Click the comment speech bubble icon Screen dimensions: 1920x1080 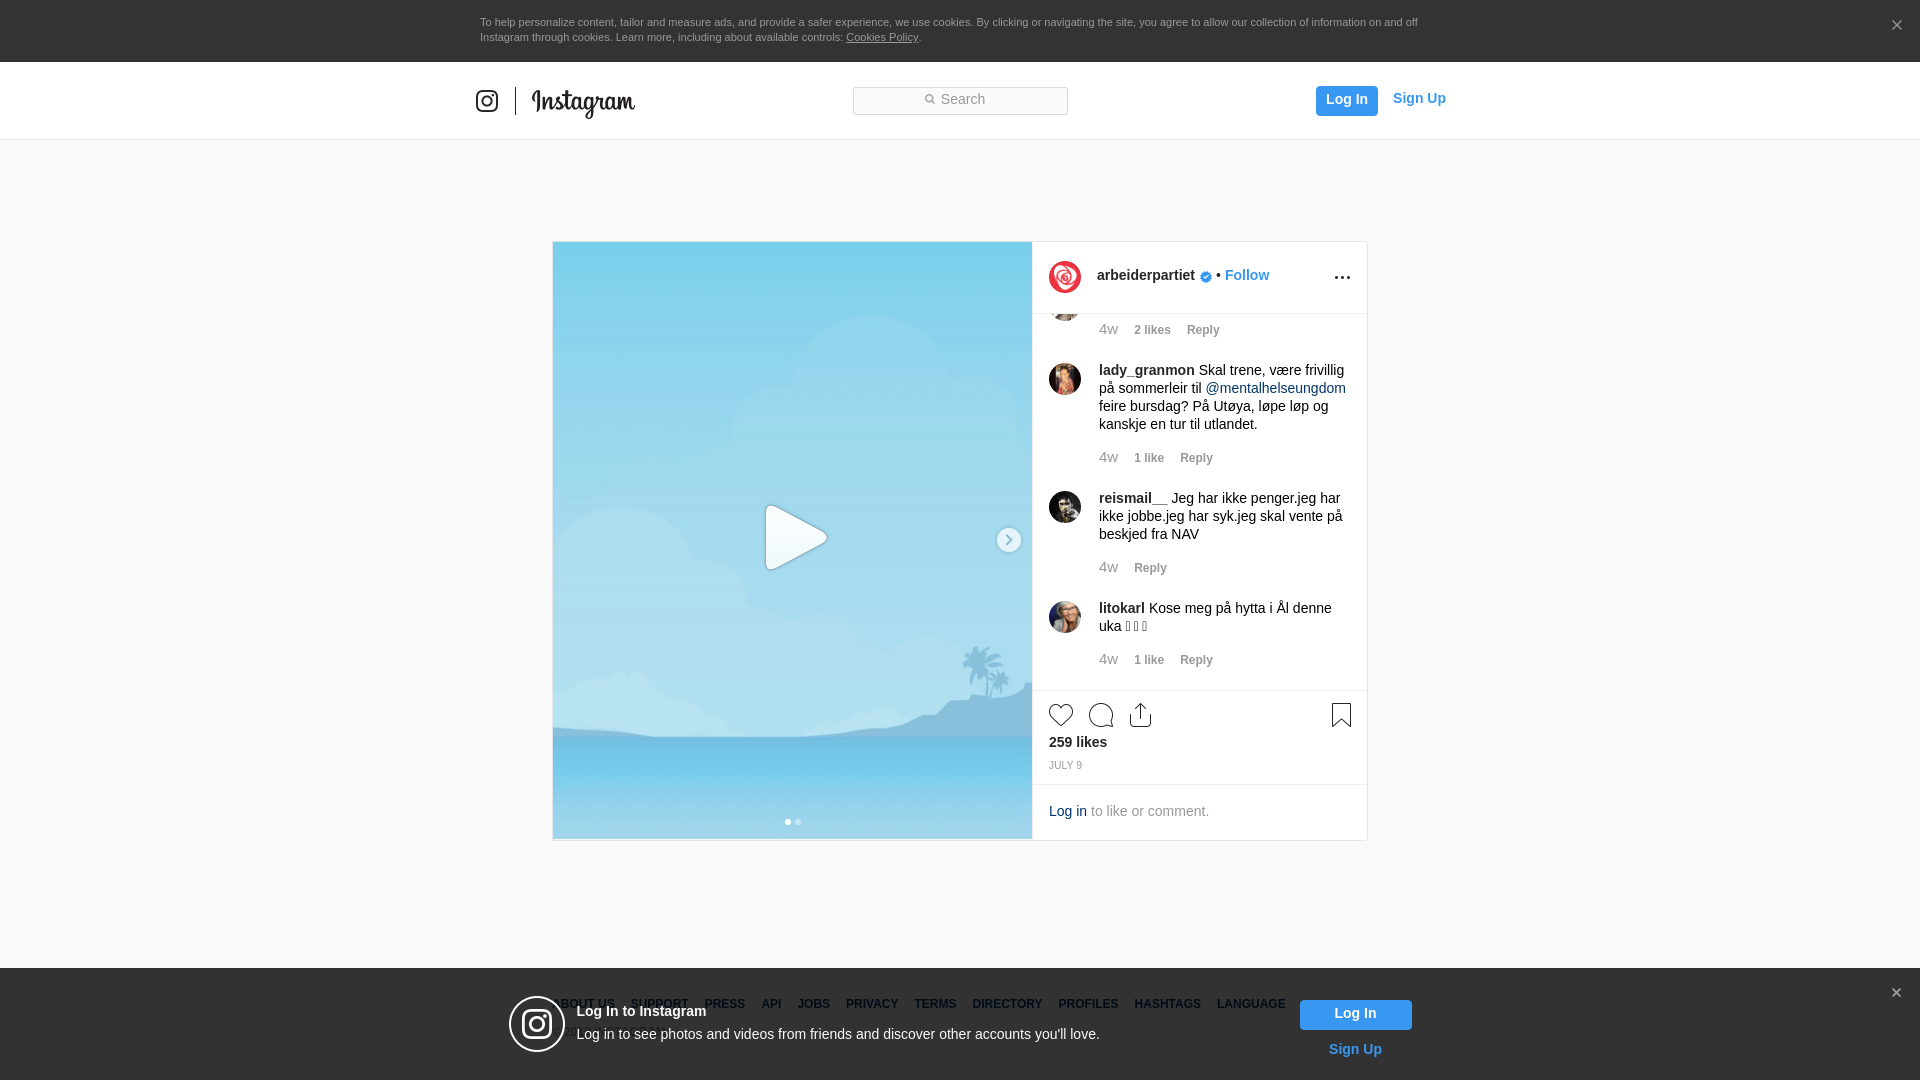(x=1101, y=715)
